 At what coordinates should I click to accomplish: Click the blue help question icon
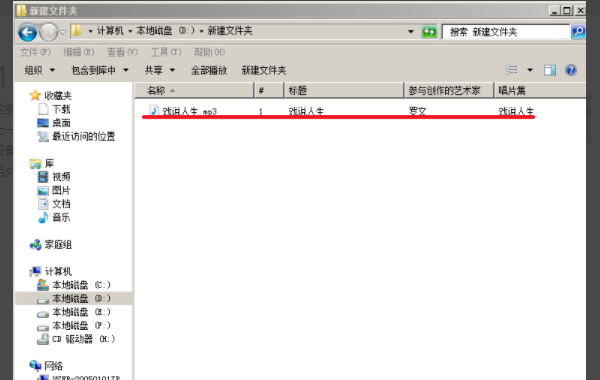(x=571, y=70)
